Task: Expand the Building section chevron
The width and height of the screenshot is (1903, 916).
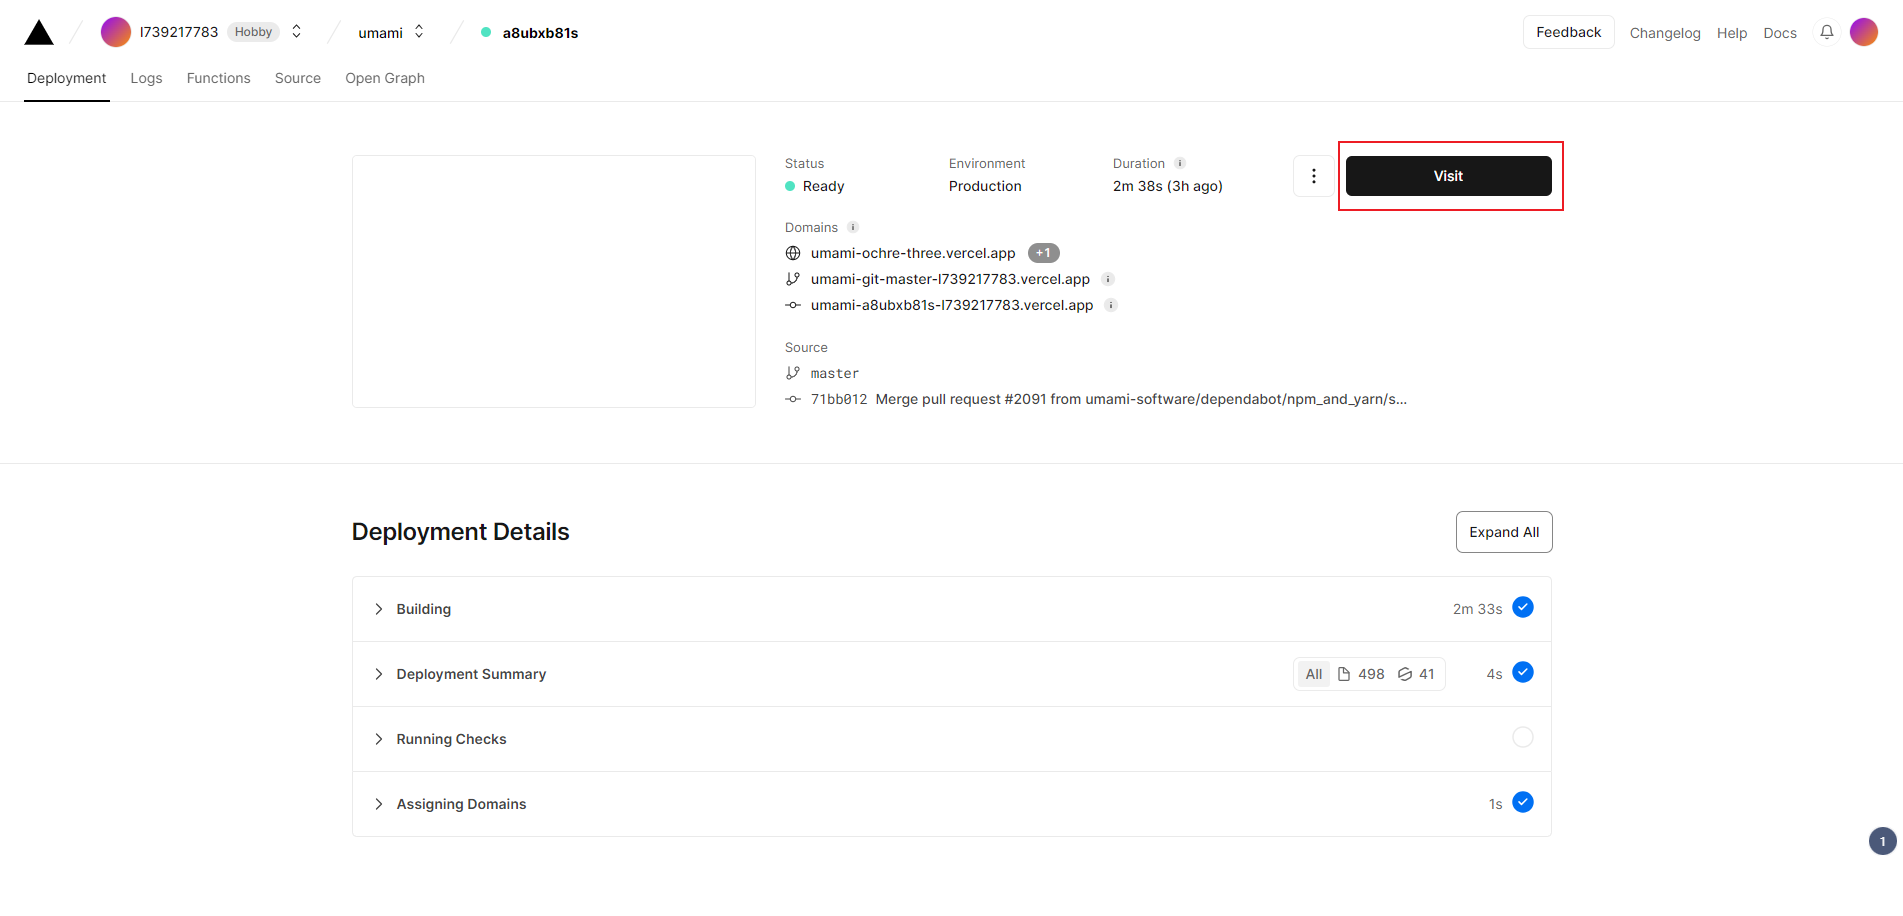Action: coord(378,609)
